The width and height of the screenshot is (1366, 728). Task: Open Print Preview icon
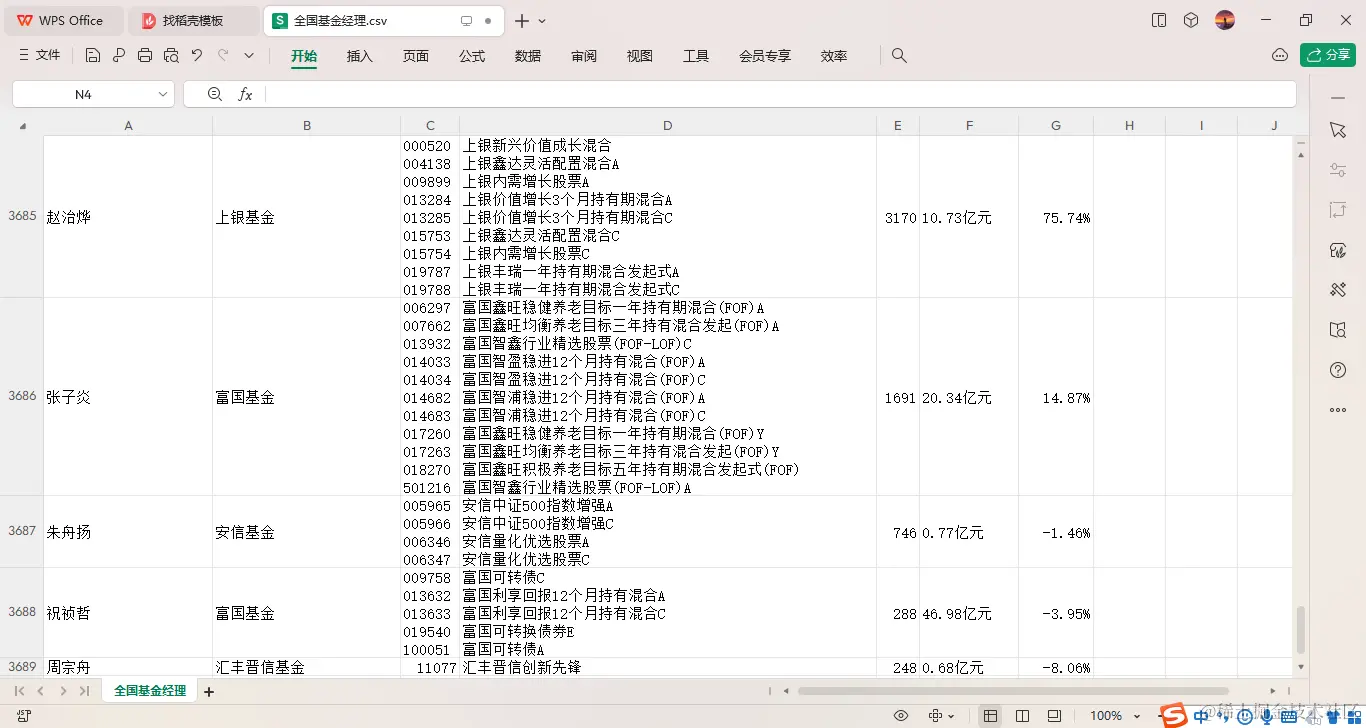pyautogui.click(x=171, y=56)
